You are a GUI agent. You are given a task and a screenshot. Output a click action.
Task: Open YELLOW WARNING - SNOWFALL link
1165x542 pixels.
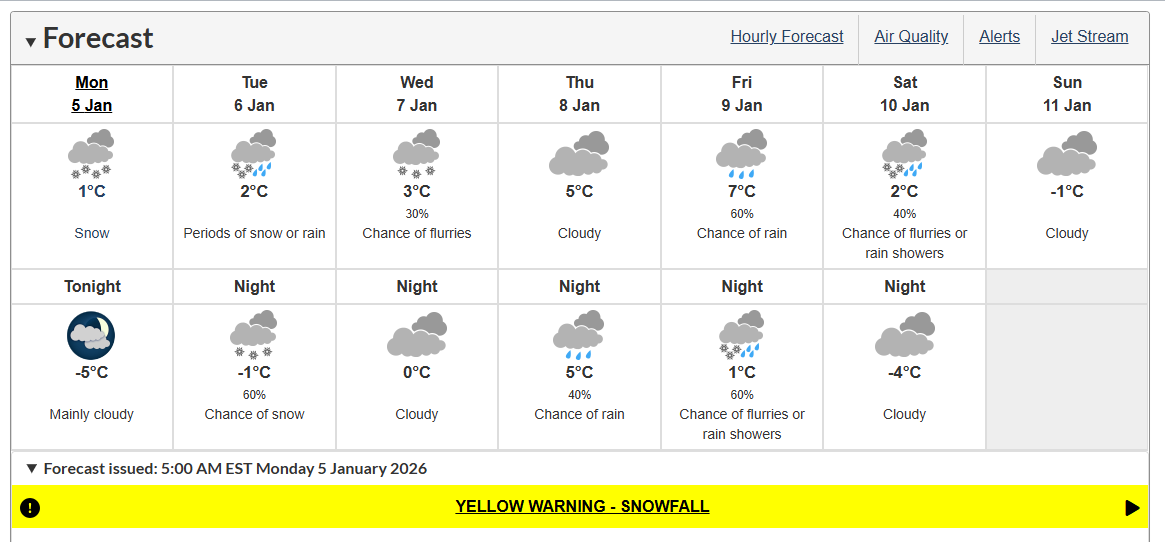[582, 506]
